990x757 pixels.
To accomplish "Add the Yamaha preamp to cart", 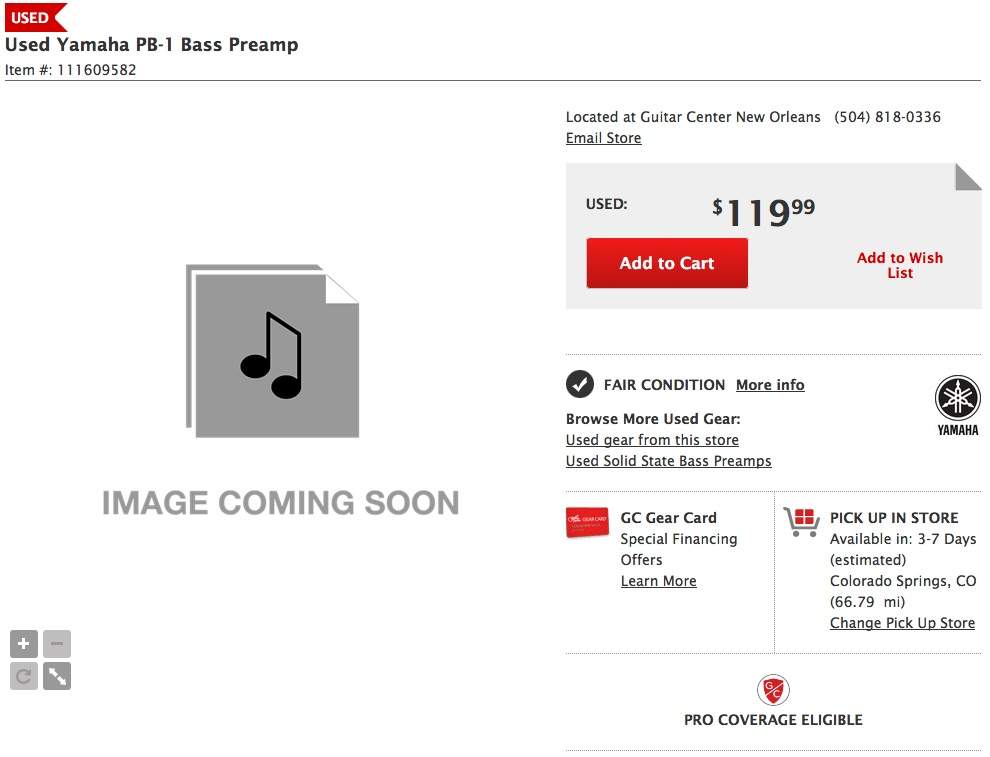I will point(667,263).
